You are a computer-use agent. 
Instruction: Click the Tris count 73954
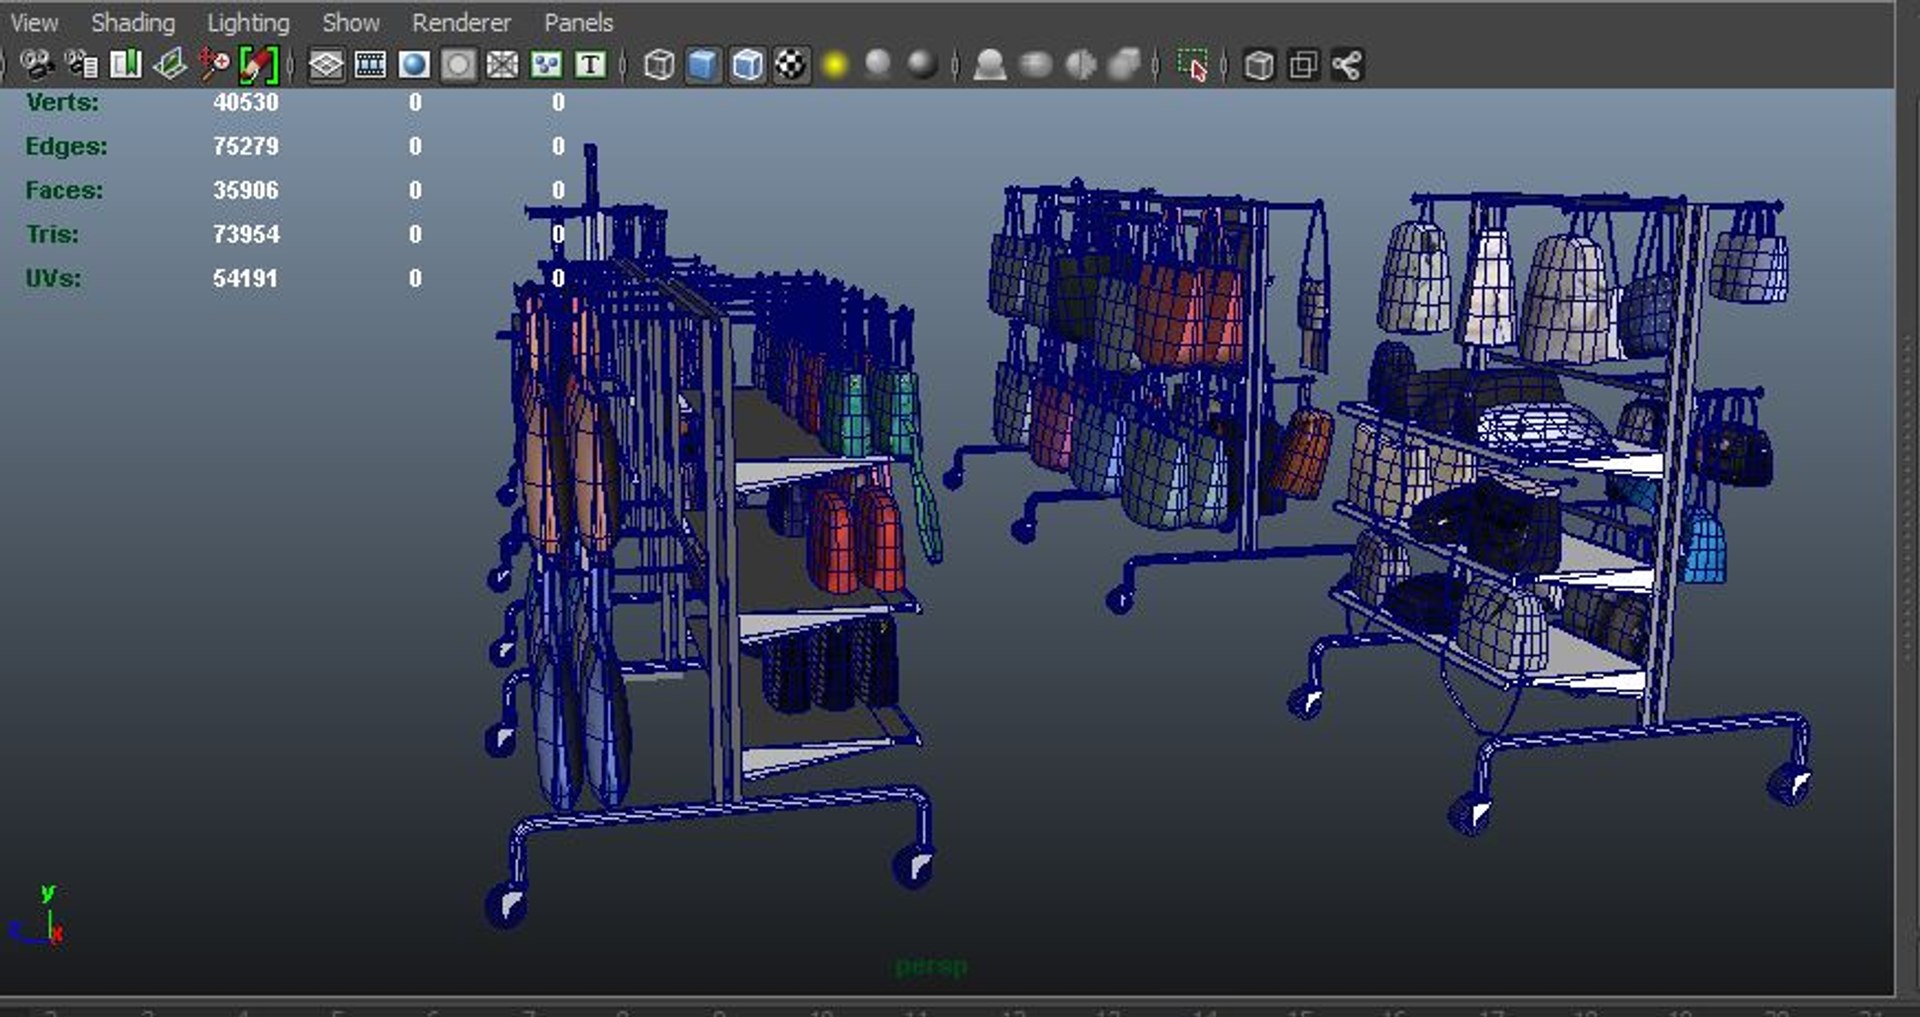245,234
